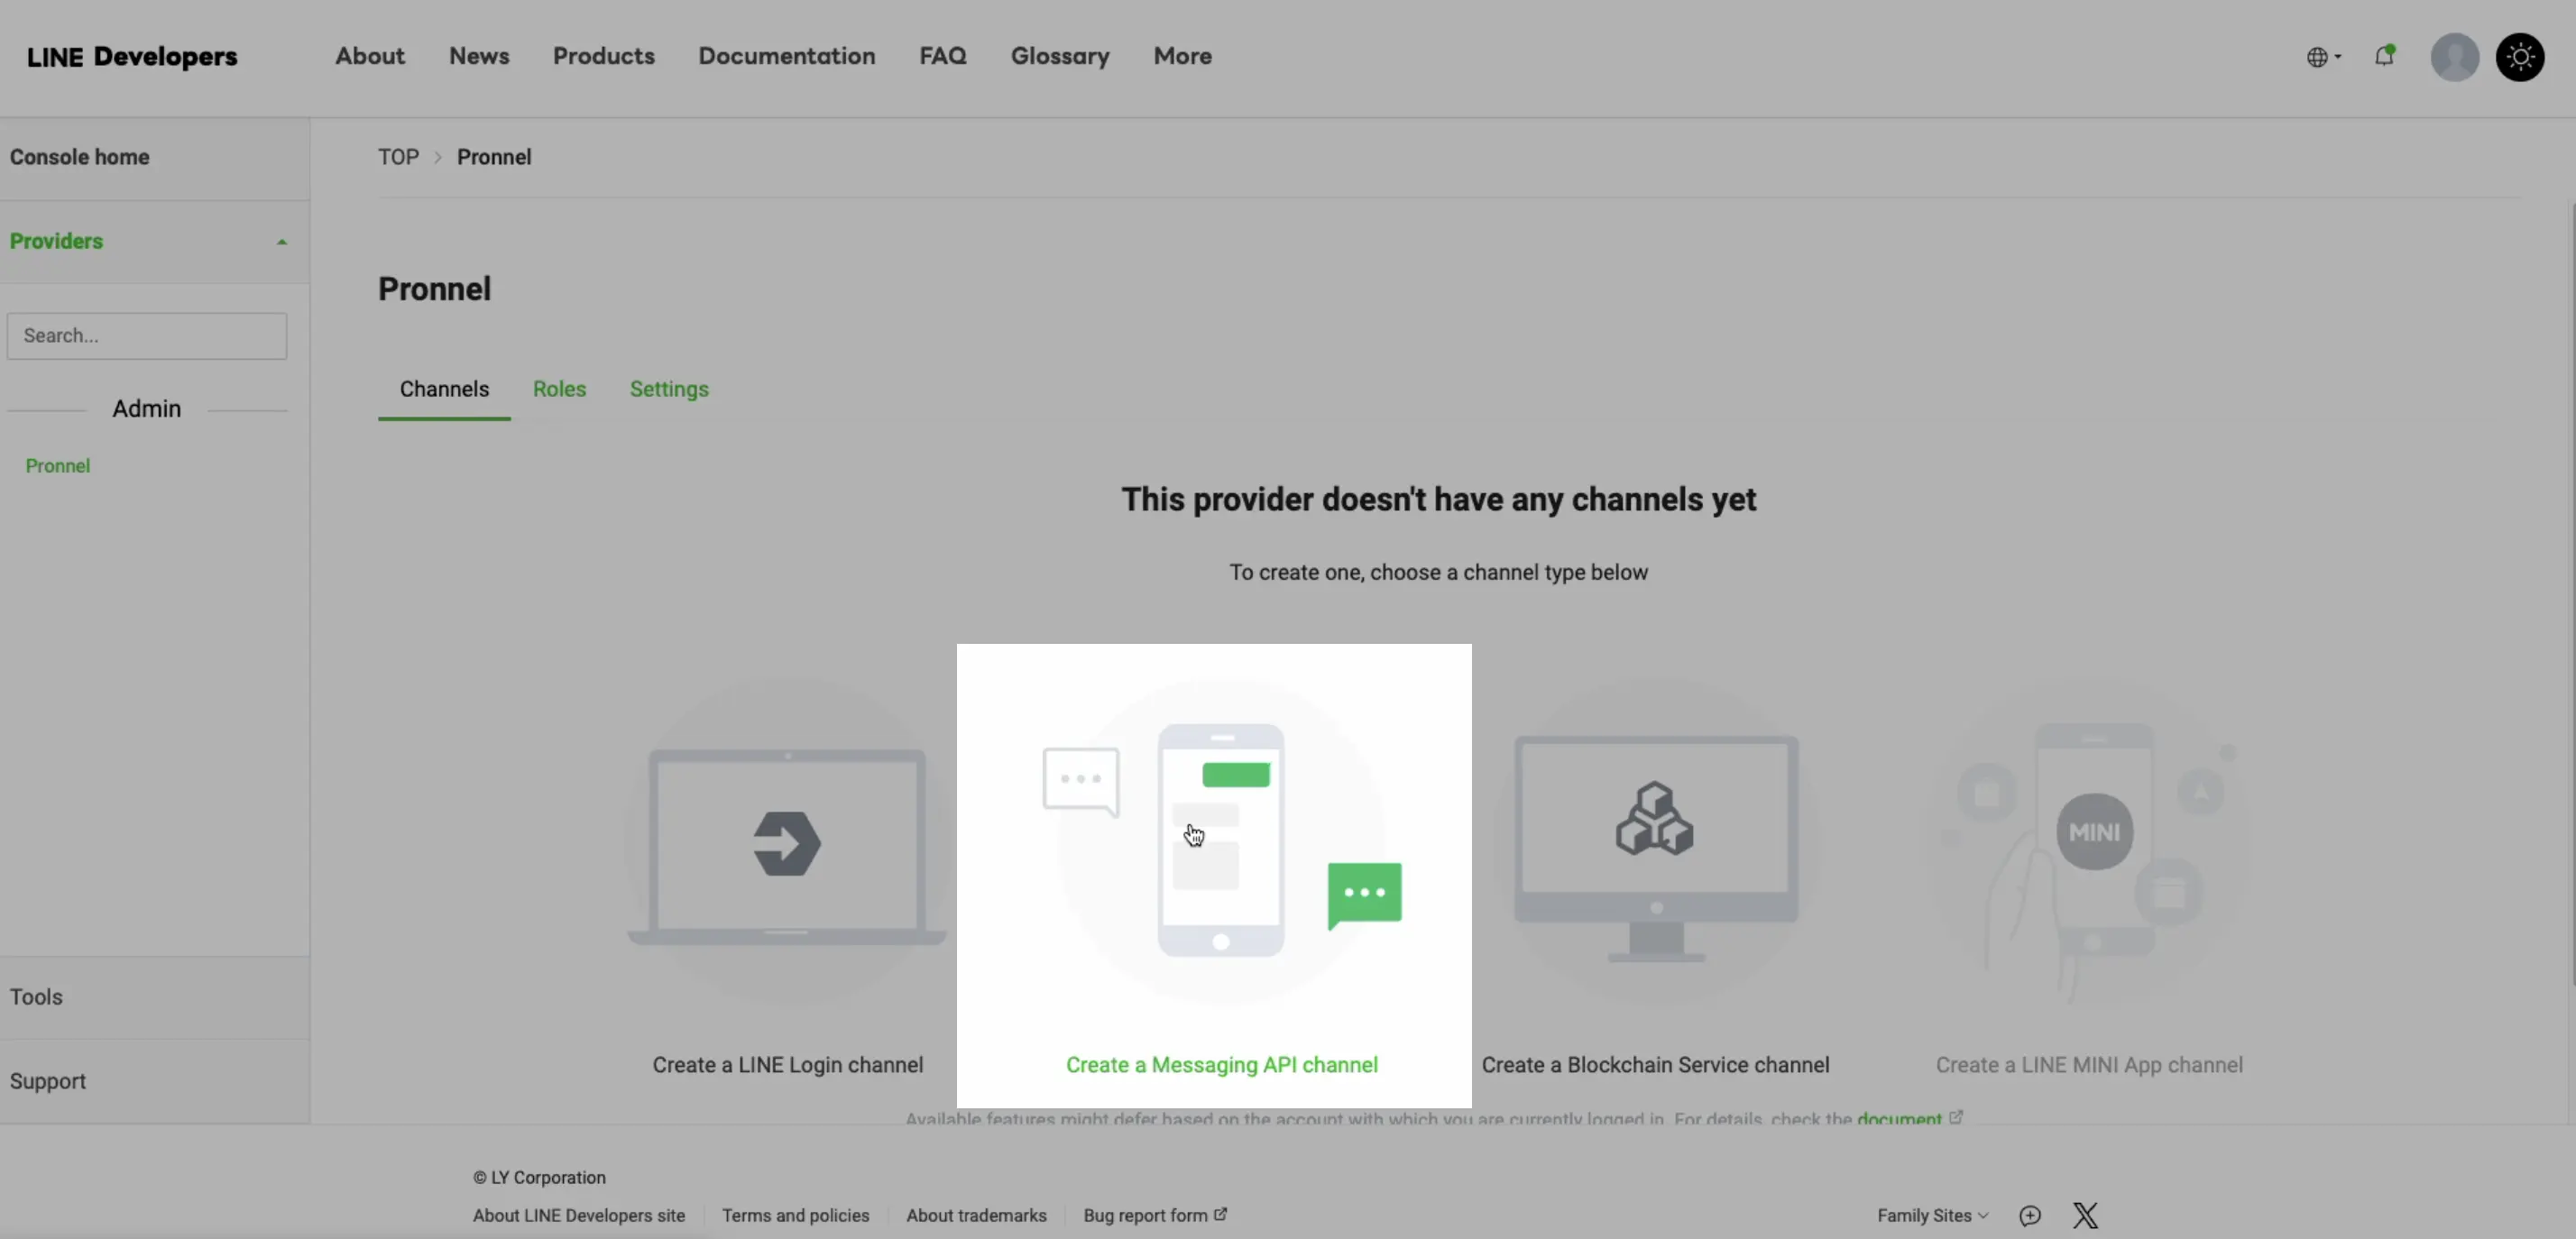The width and height of the screenshot is (2576, 1239).
Task: Click the Messaging API phone illustration
Action: pos(1222,842)
